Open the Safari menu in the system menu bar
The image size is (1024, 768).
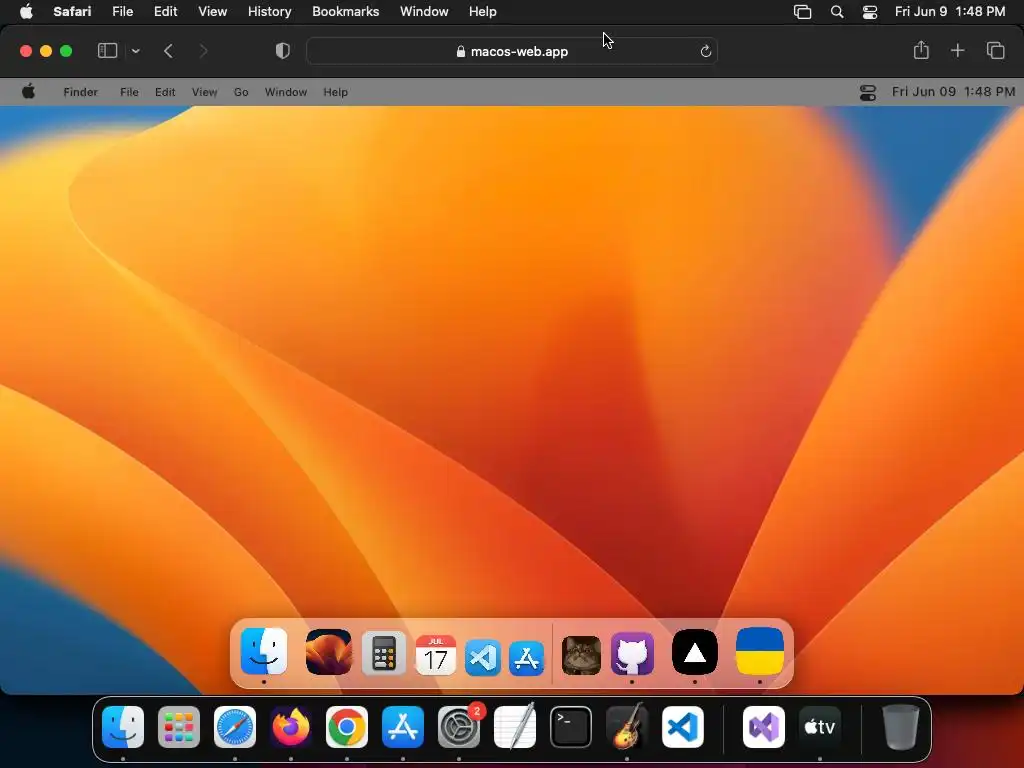72,12
